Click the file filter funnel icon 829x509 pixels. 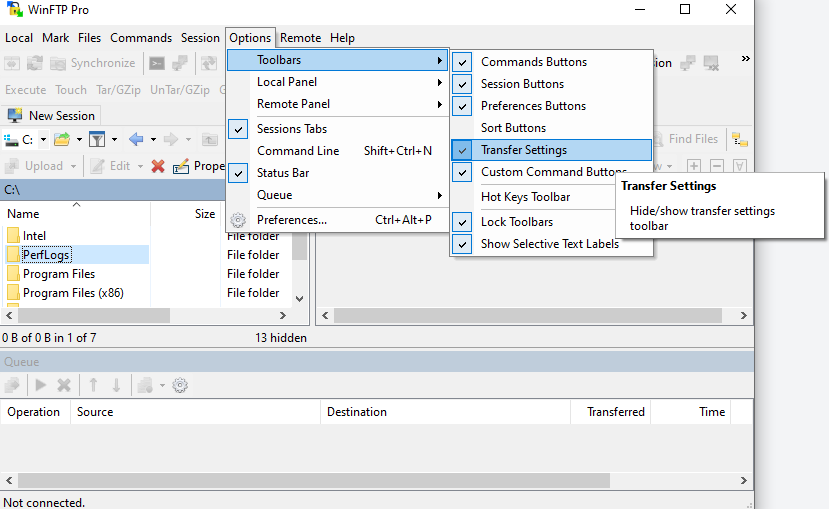[97, 140]
